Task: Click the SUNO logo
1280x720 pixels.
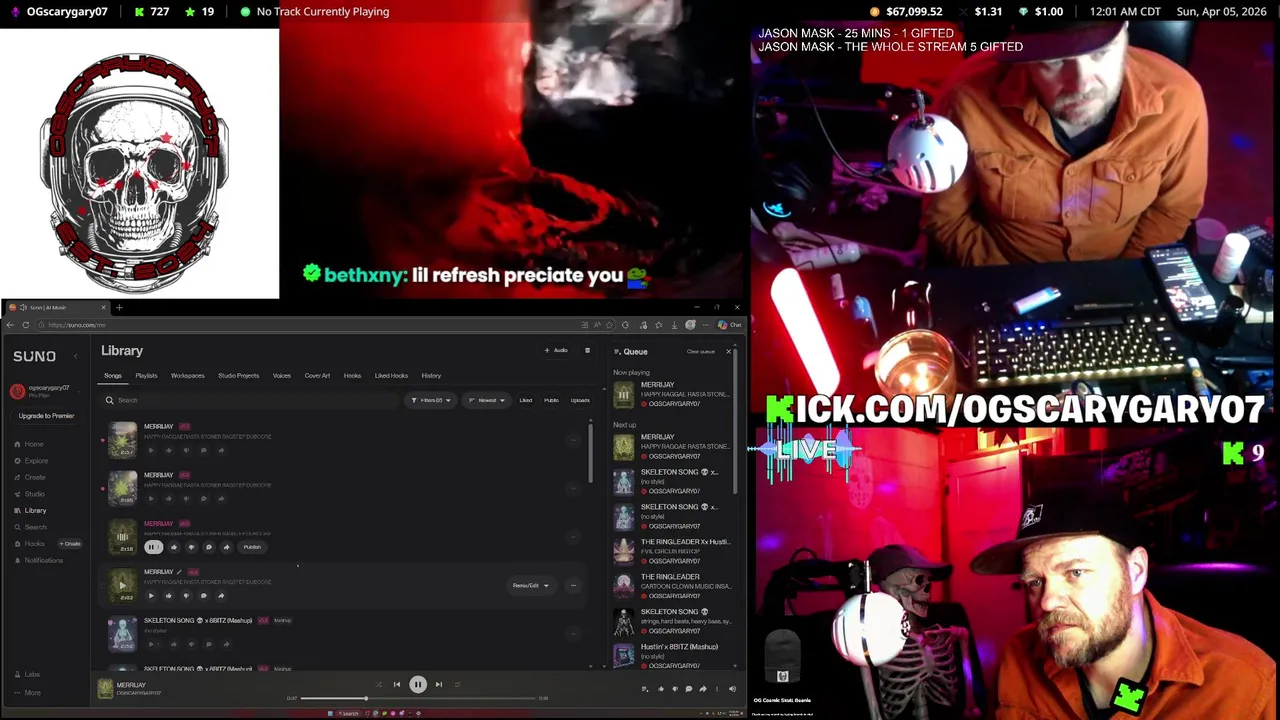Action: click(34, 356)
